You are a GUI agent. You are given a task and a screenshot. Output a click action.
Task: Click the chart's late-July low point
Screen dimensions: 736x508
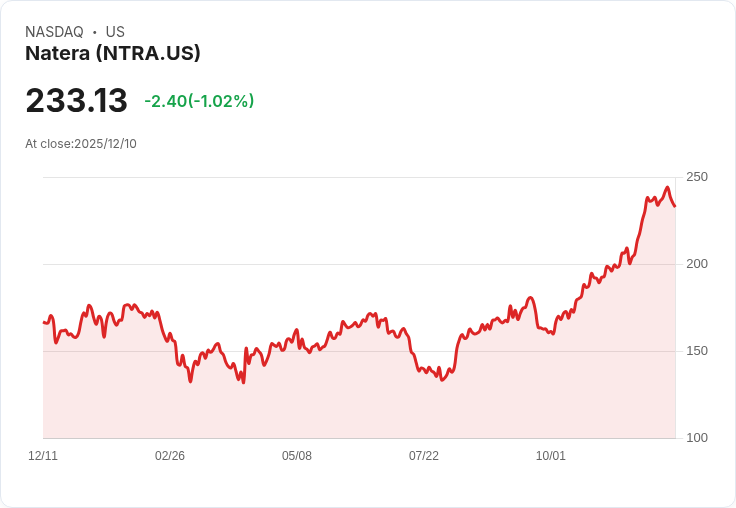(441, 380)
